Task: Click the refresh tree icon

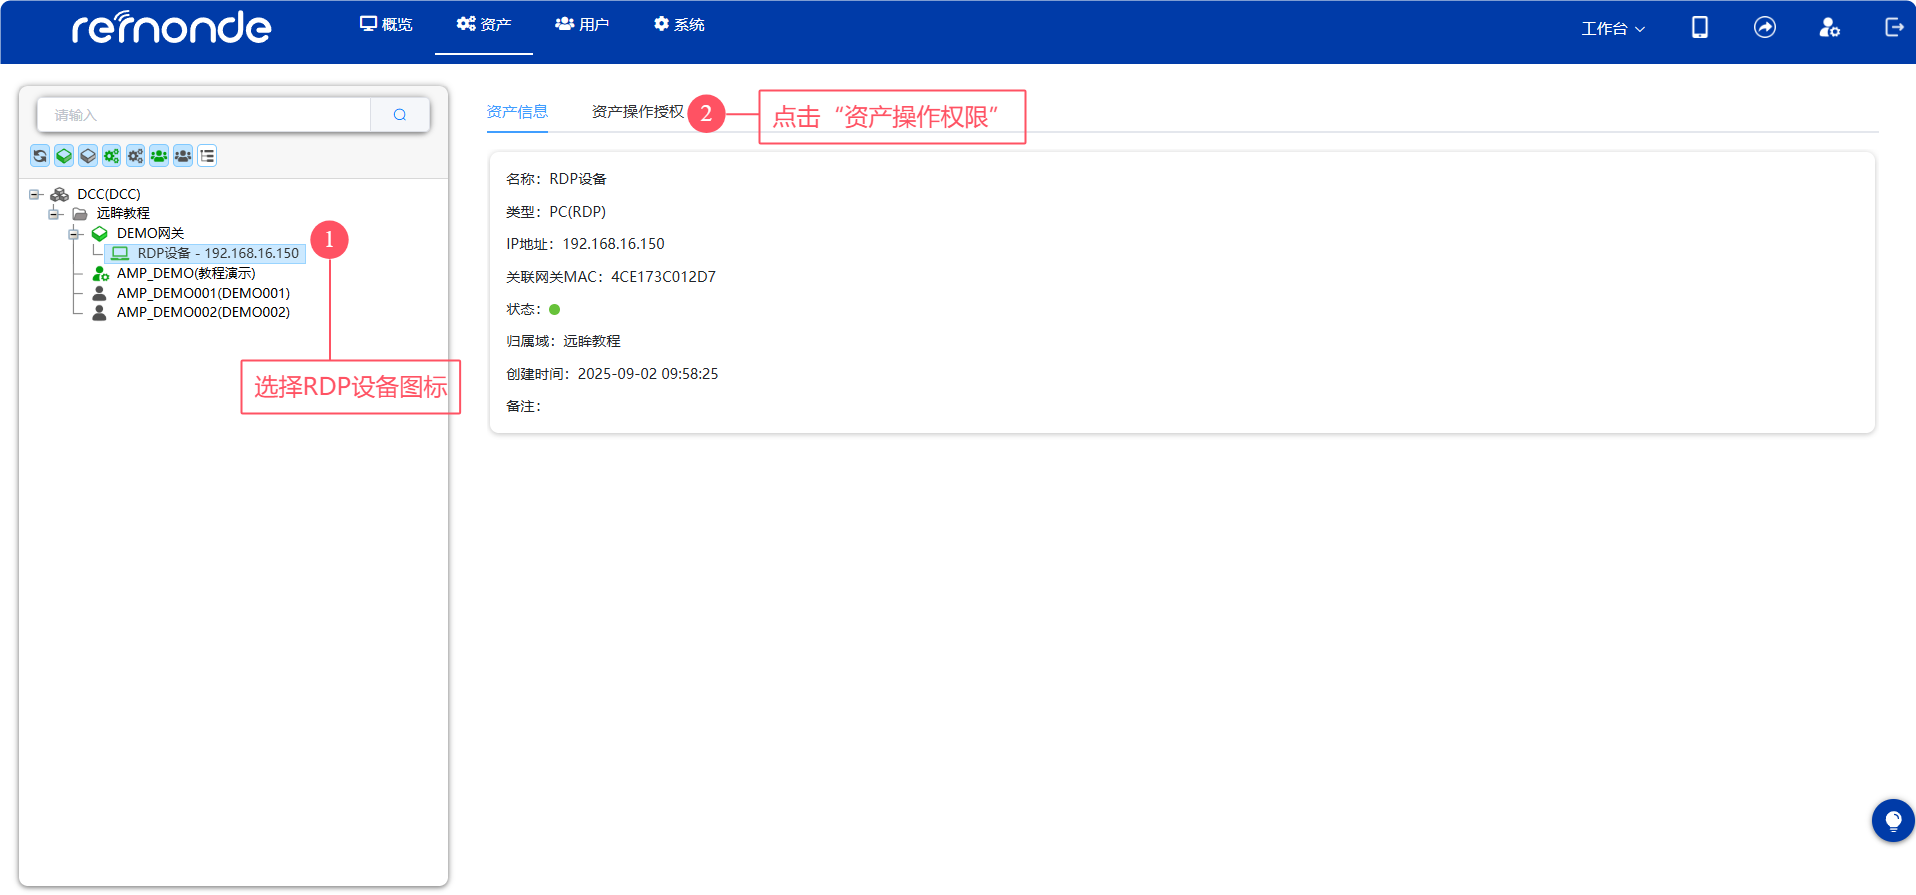Action: pos(40,156)
